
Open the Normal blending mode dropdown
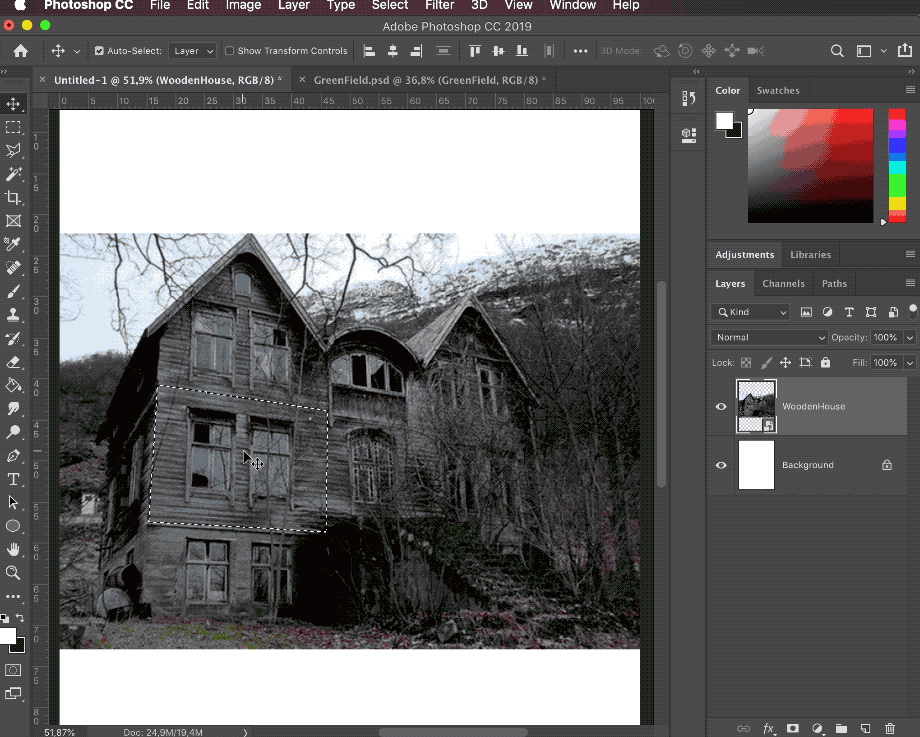tap(769, 338)
